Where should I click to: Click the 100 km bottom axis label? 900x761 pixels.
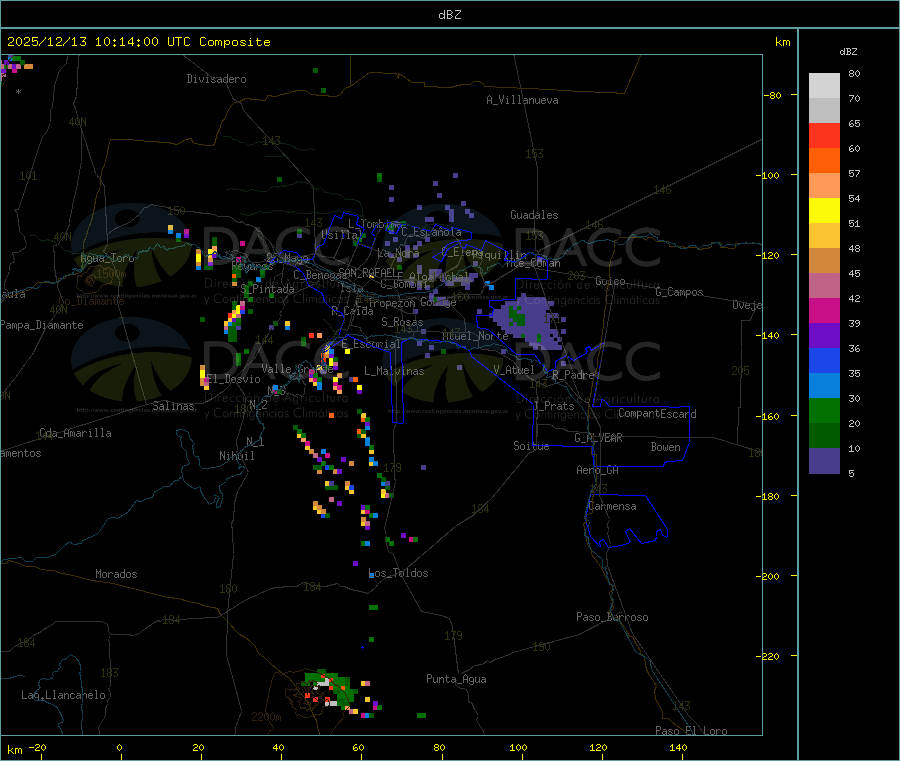(x=518, y=747)
